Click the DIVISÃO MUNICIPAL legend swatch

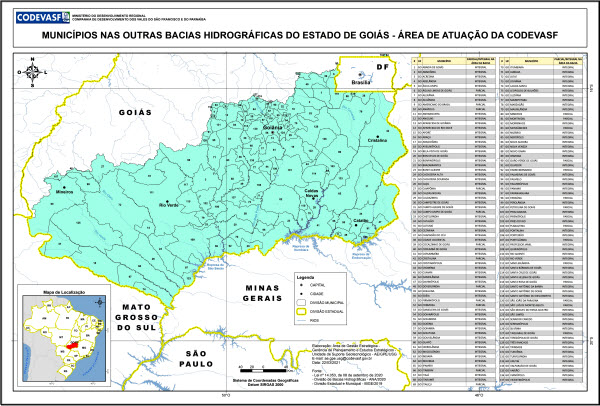(x=301, y=303)
